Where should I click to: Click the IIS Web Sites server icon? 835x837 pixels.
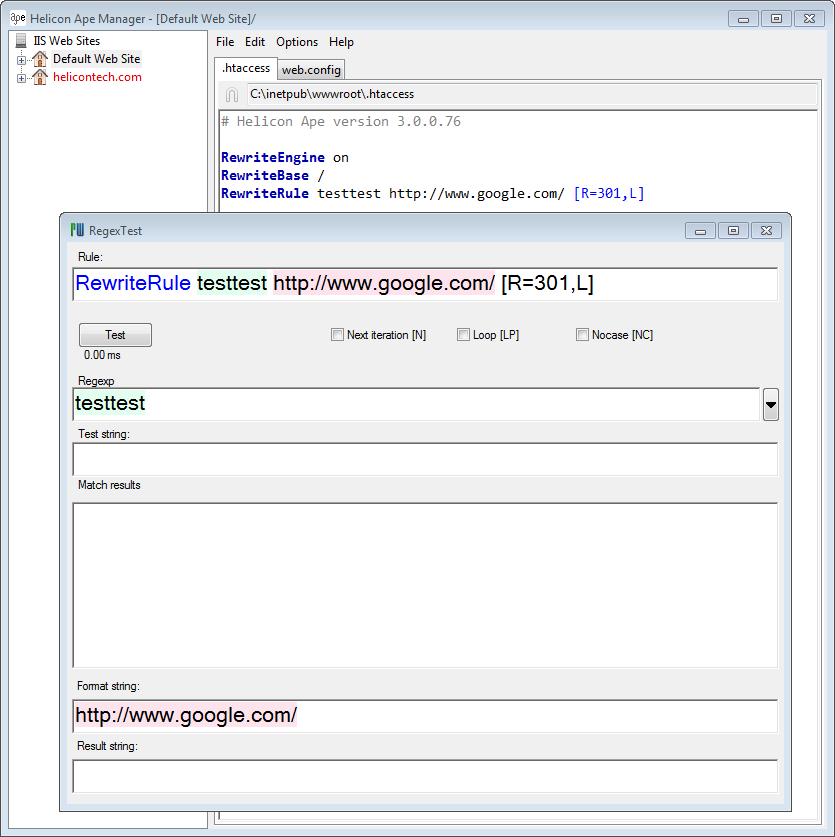[x=21, y=41]
